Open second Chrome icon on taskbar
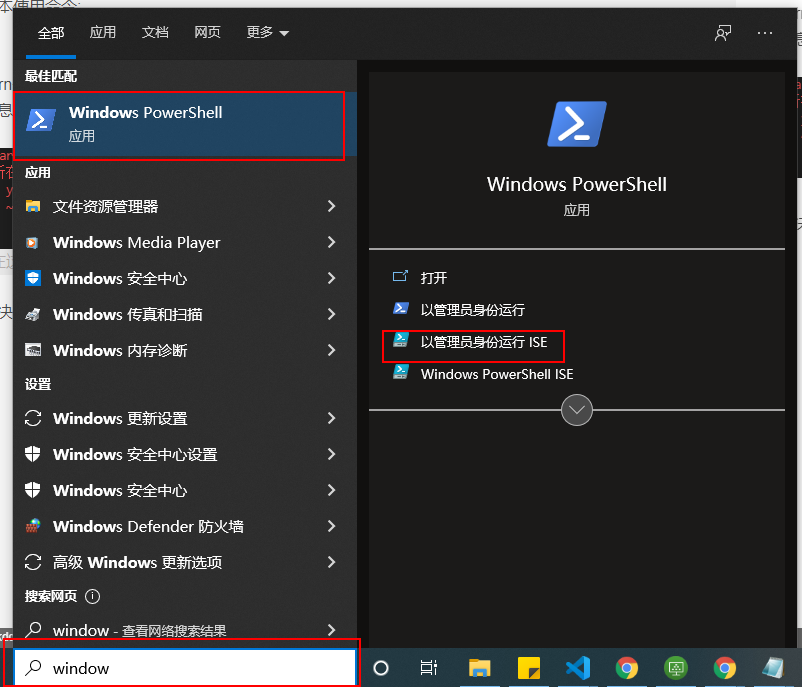 pyautogui.click(x=725, y=668)
